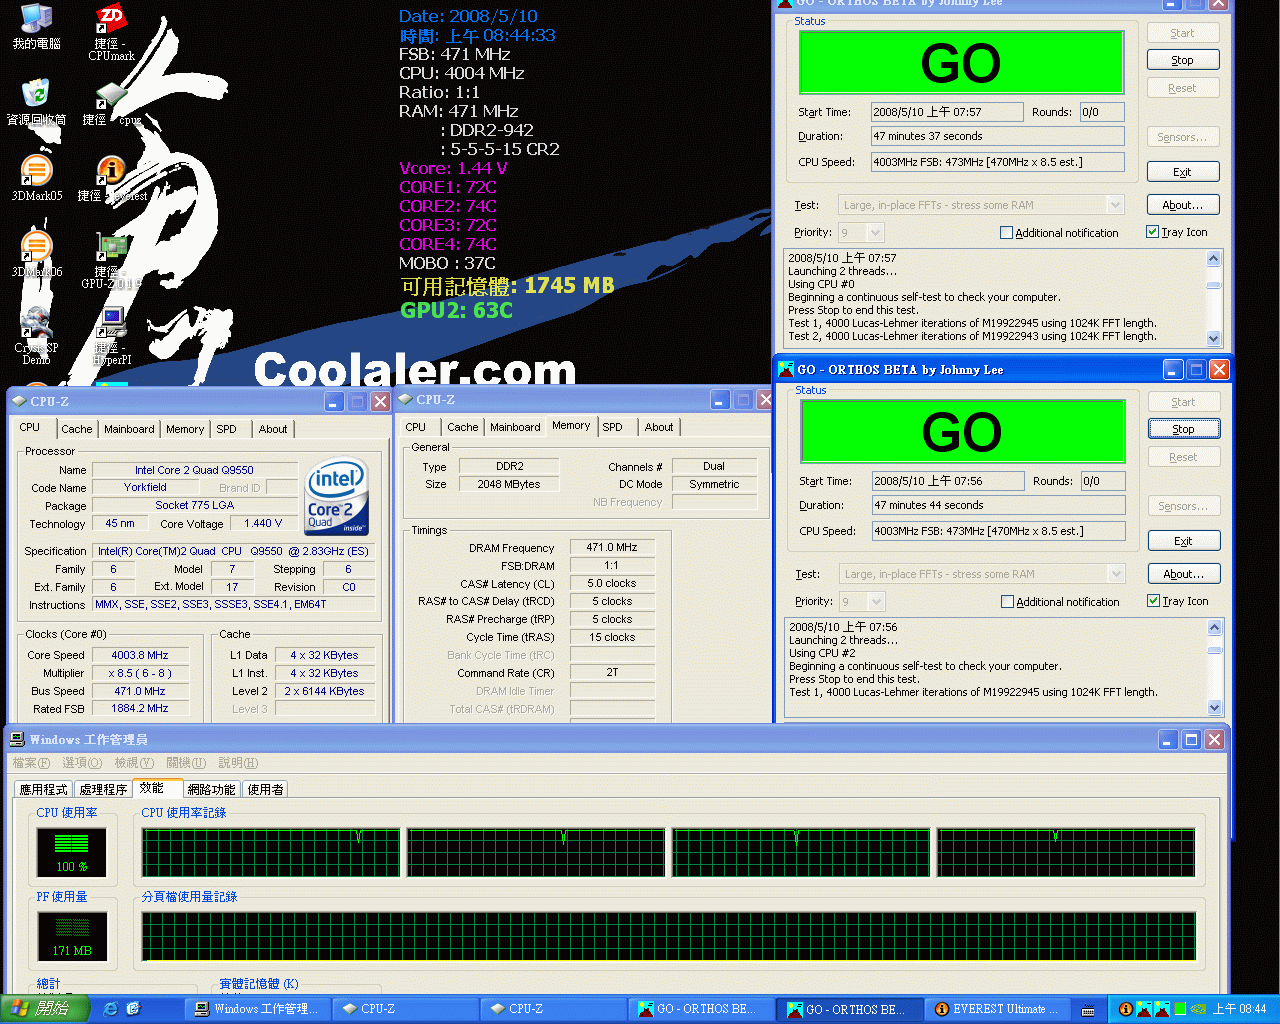The width and height of the screenshot is (1280, 1024).
Task: Click the green CPU usage tray icon
Action: (x=1179, y=1009)
